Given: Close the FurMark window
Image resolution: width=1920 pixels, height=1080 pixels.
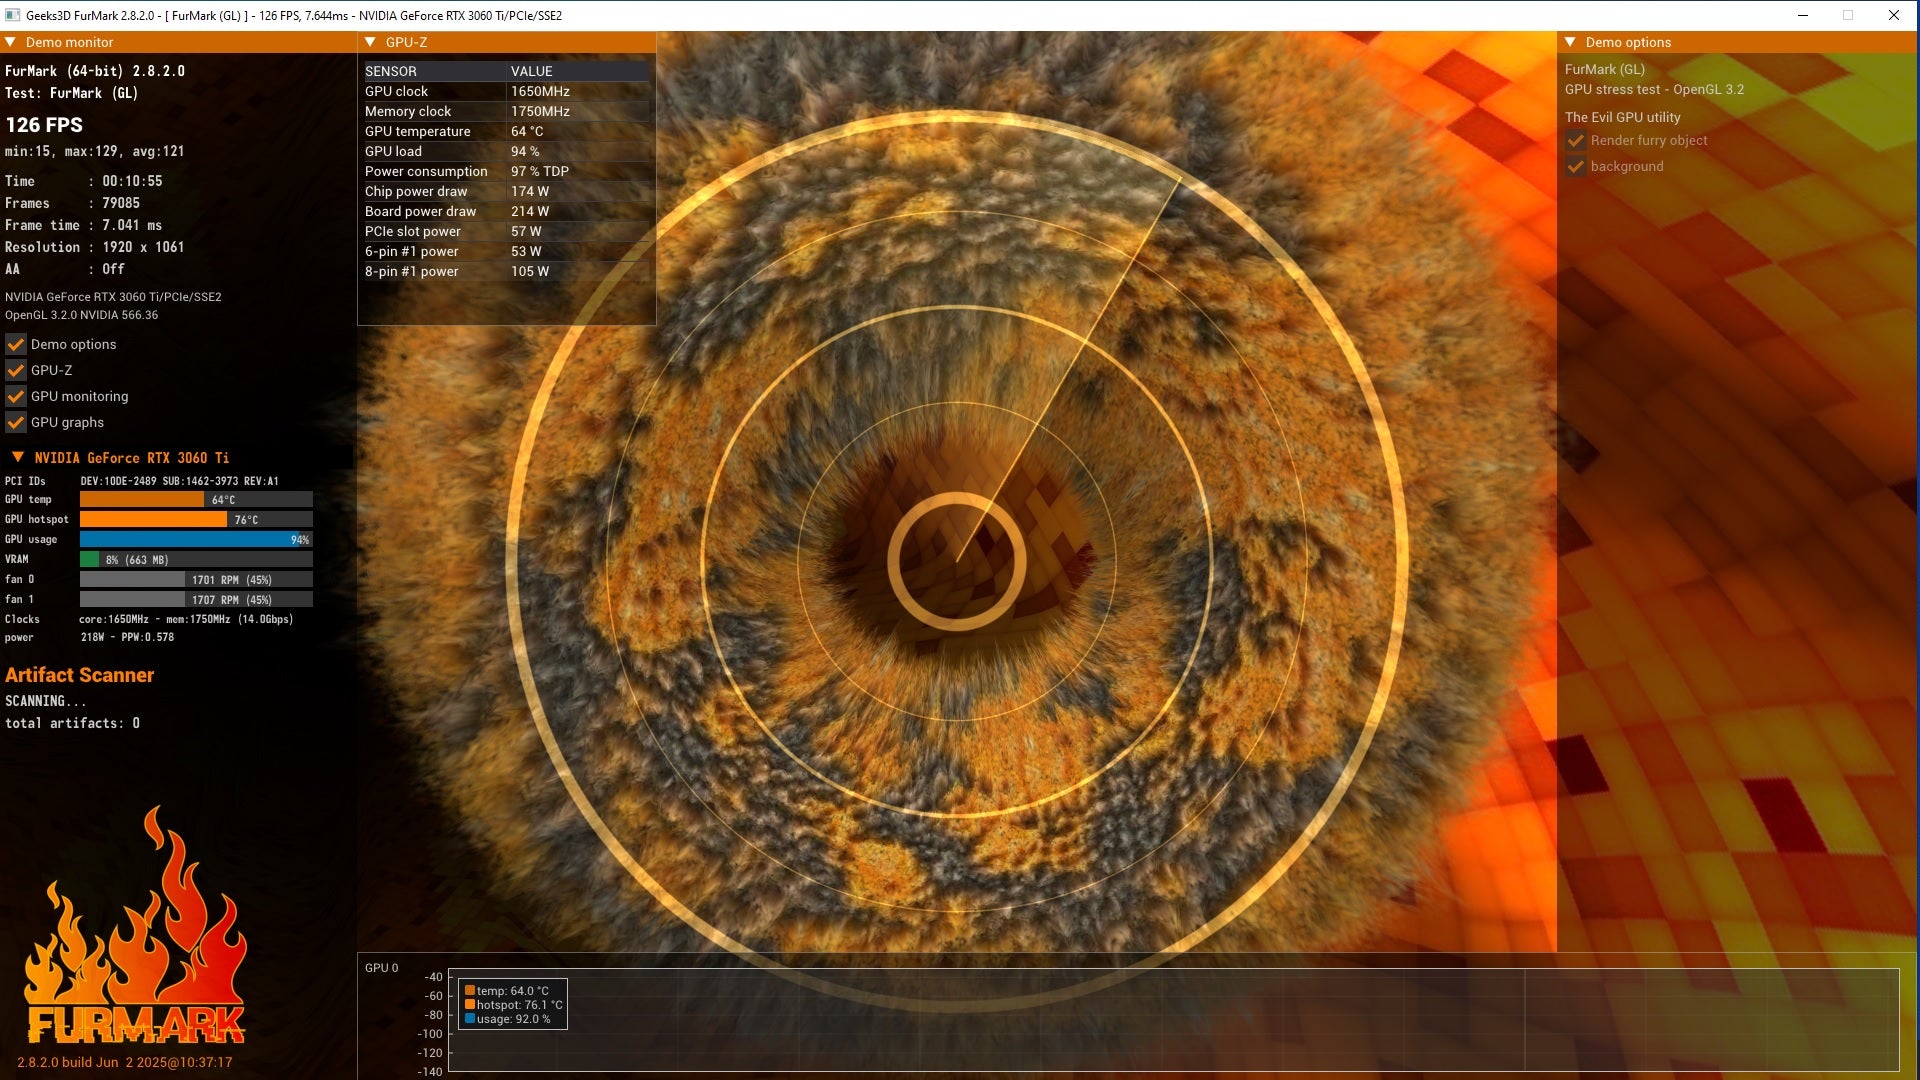Looking at the screenshot, I should [x=1894, y=15].
